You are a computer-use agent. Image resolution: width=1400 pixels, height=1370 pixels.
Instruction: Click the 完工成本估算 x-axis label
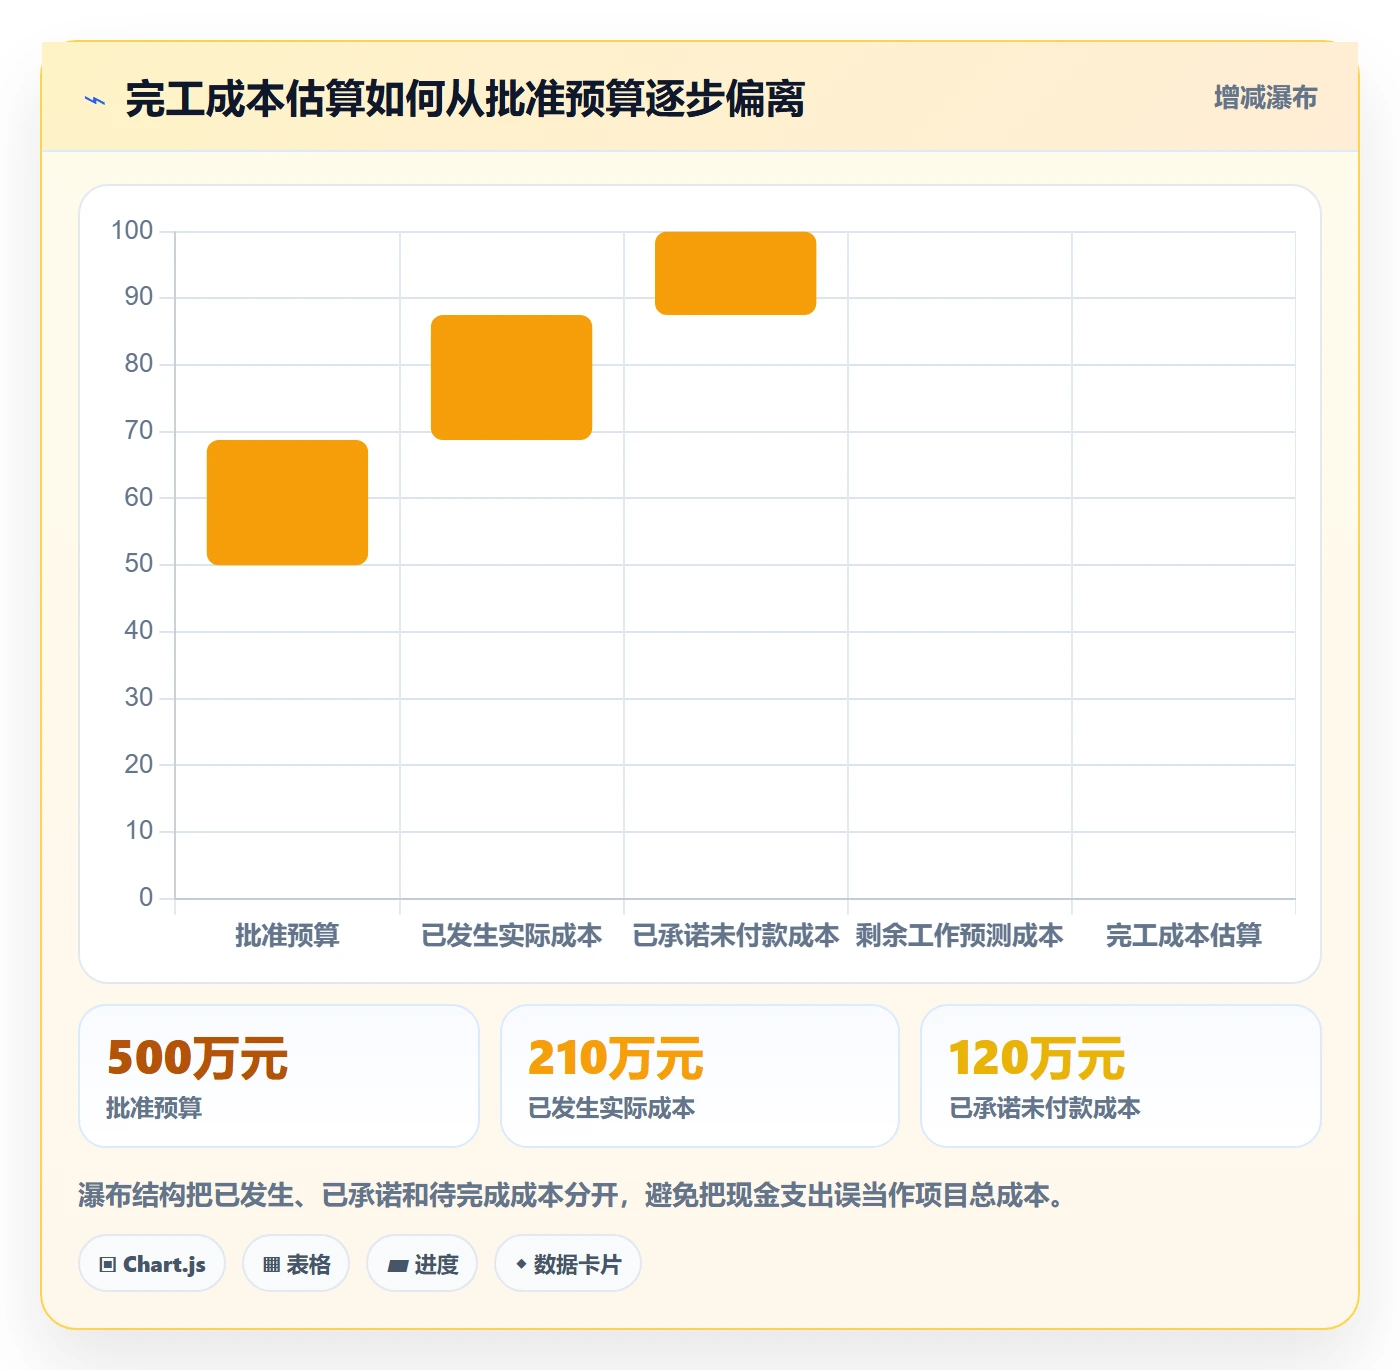[x=1183, y=936]
